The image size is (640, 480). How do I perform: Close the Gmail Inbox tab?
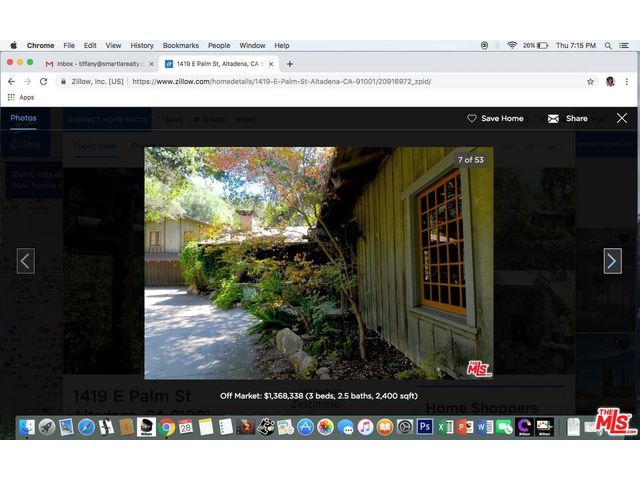pyautogui.click(x=151, y=64)
